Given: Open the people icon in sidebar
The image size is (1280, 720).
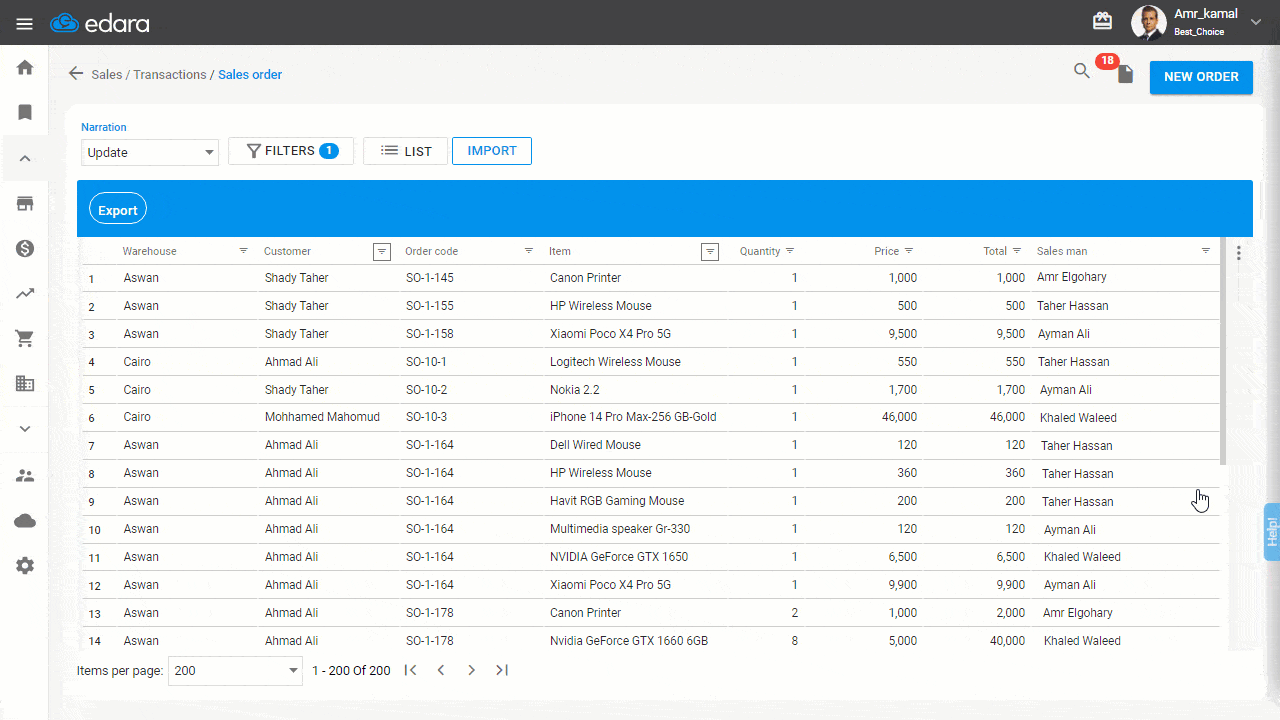Looking at the screenshot, I should click(x=25, y=476).
